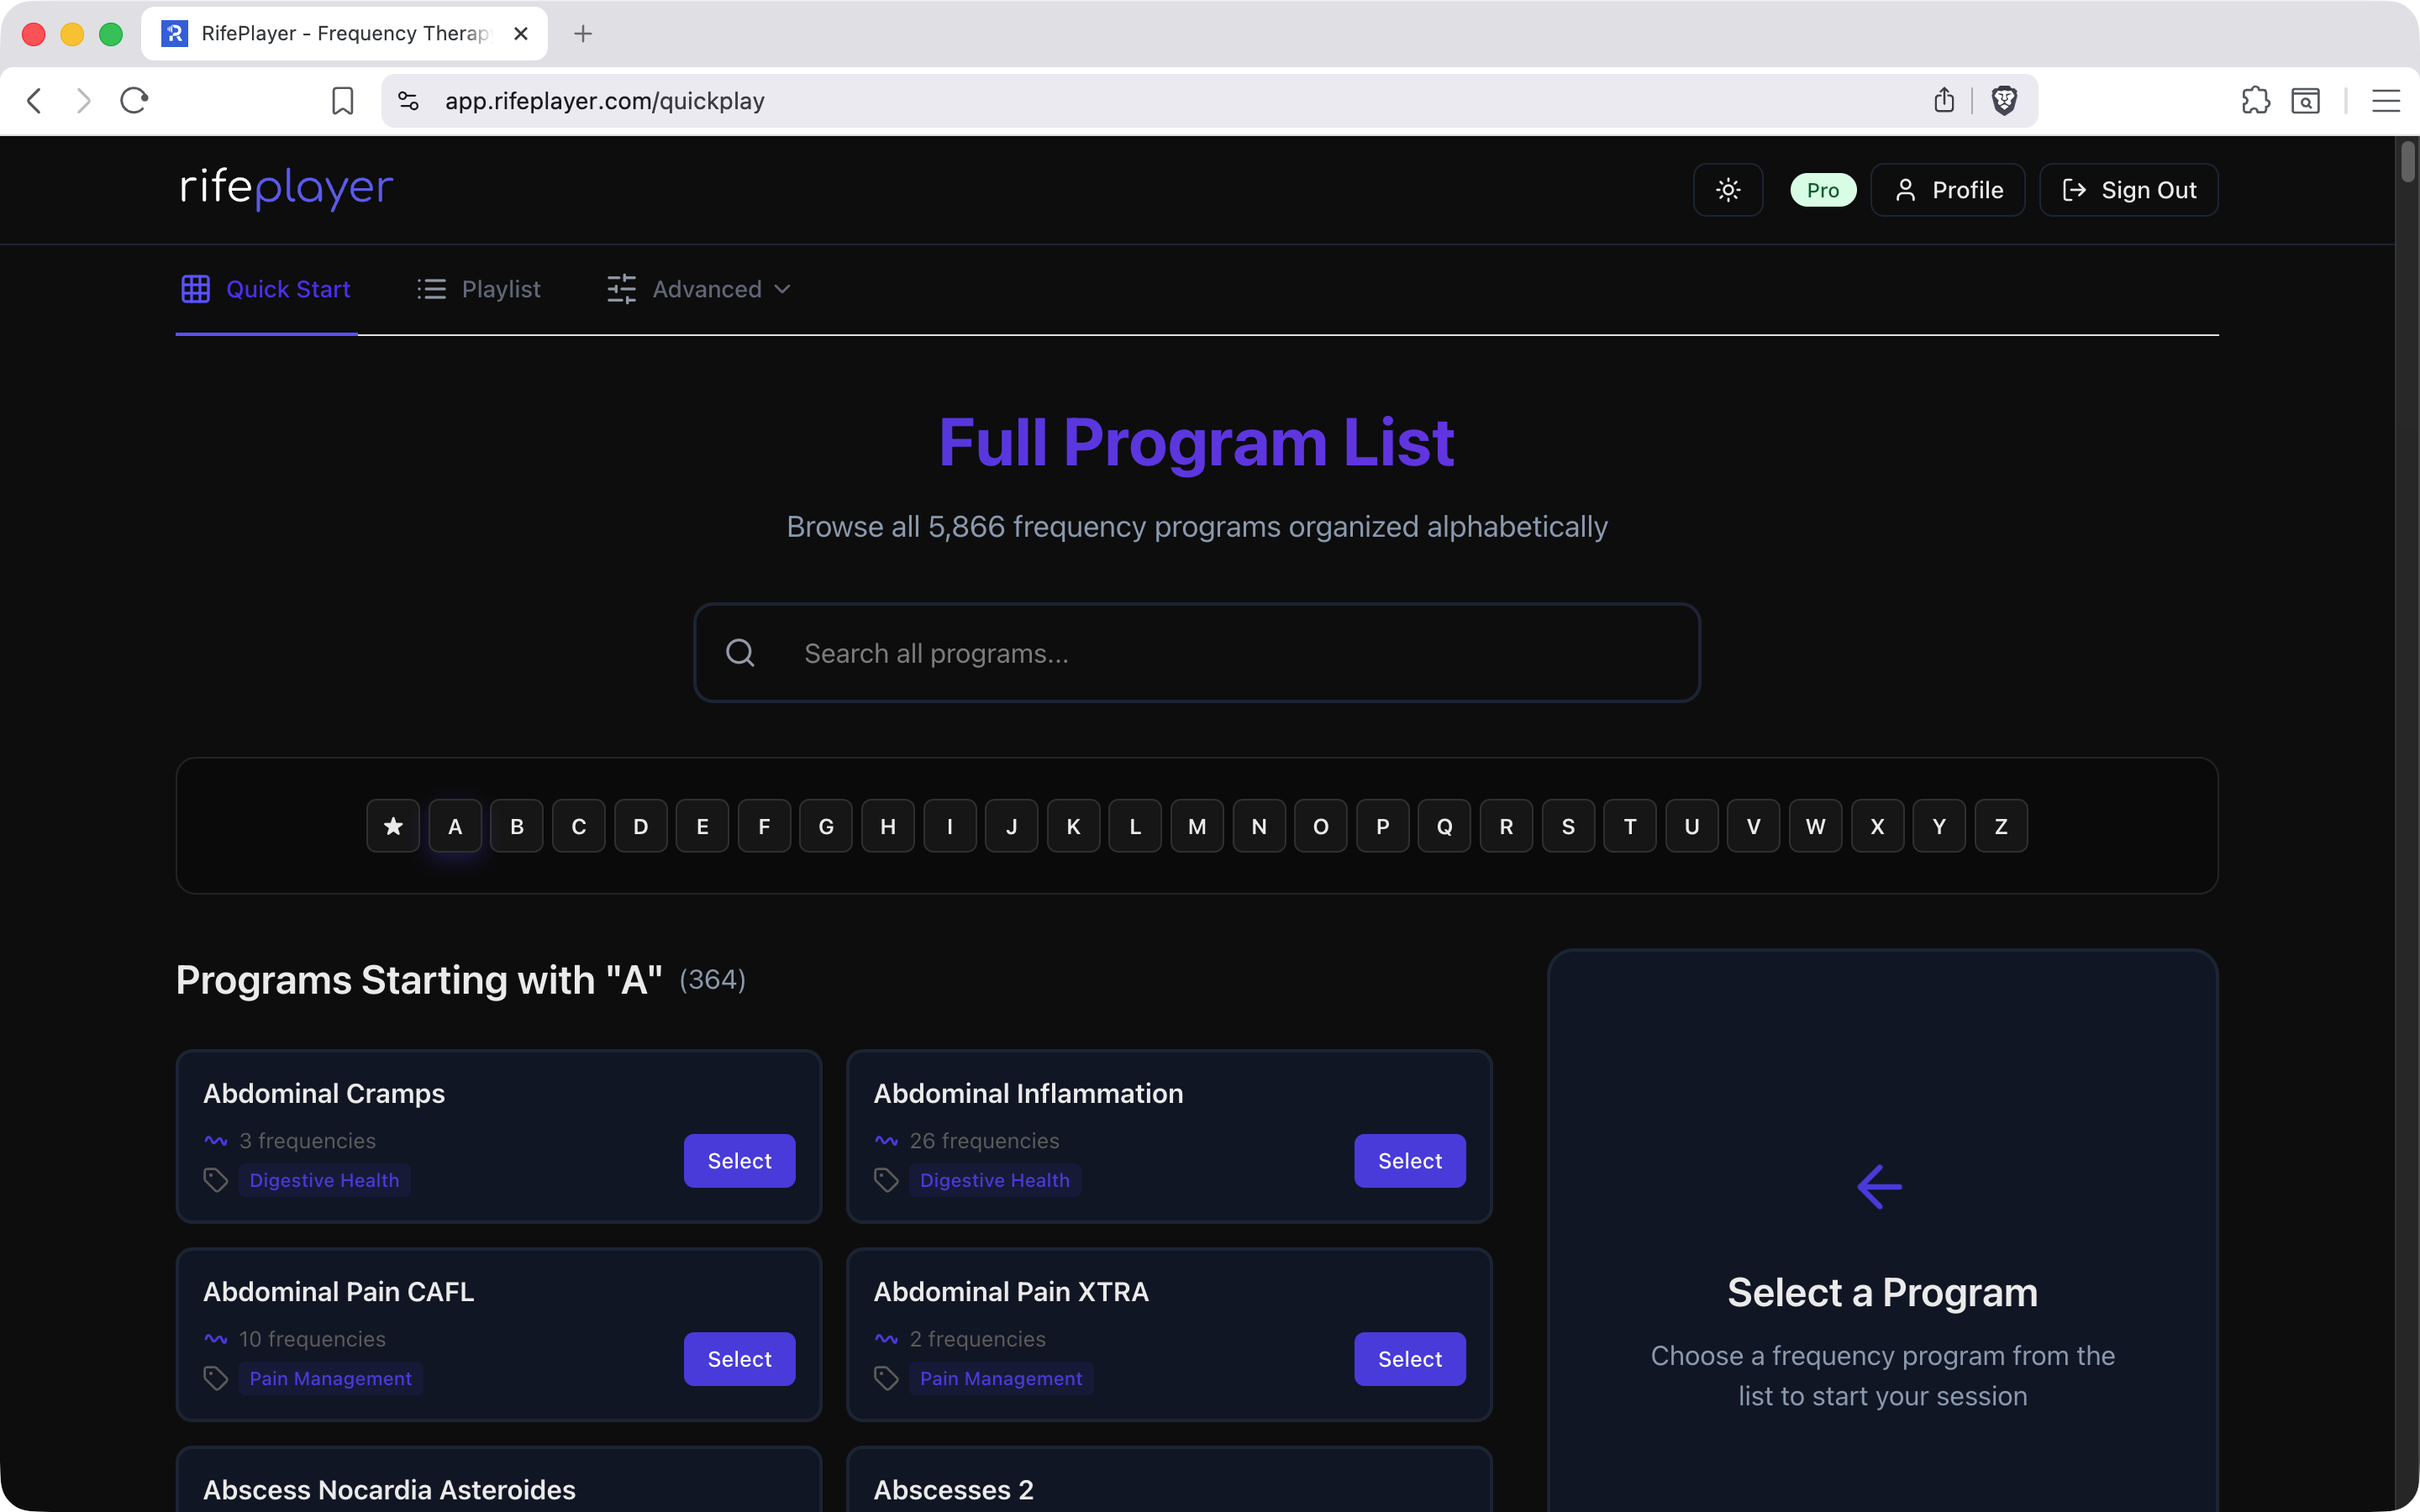This screenshot has height=1512, width=2420.
Task: Filter programs by letter F
Action: point(764,826)
